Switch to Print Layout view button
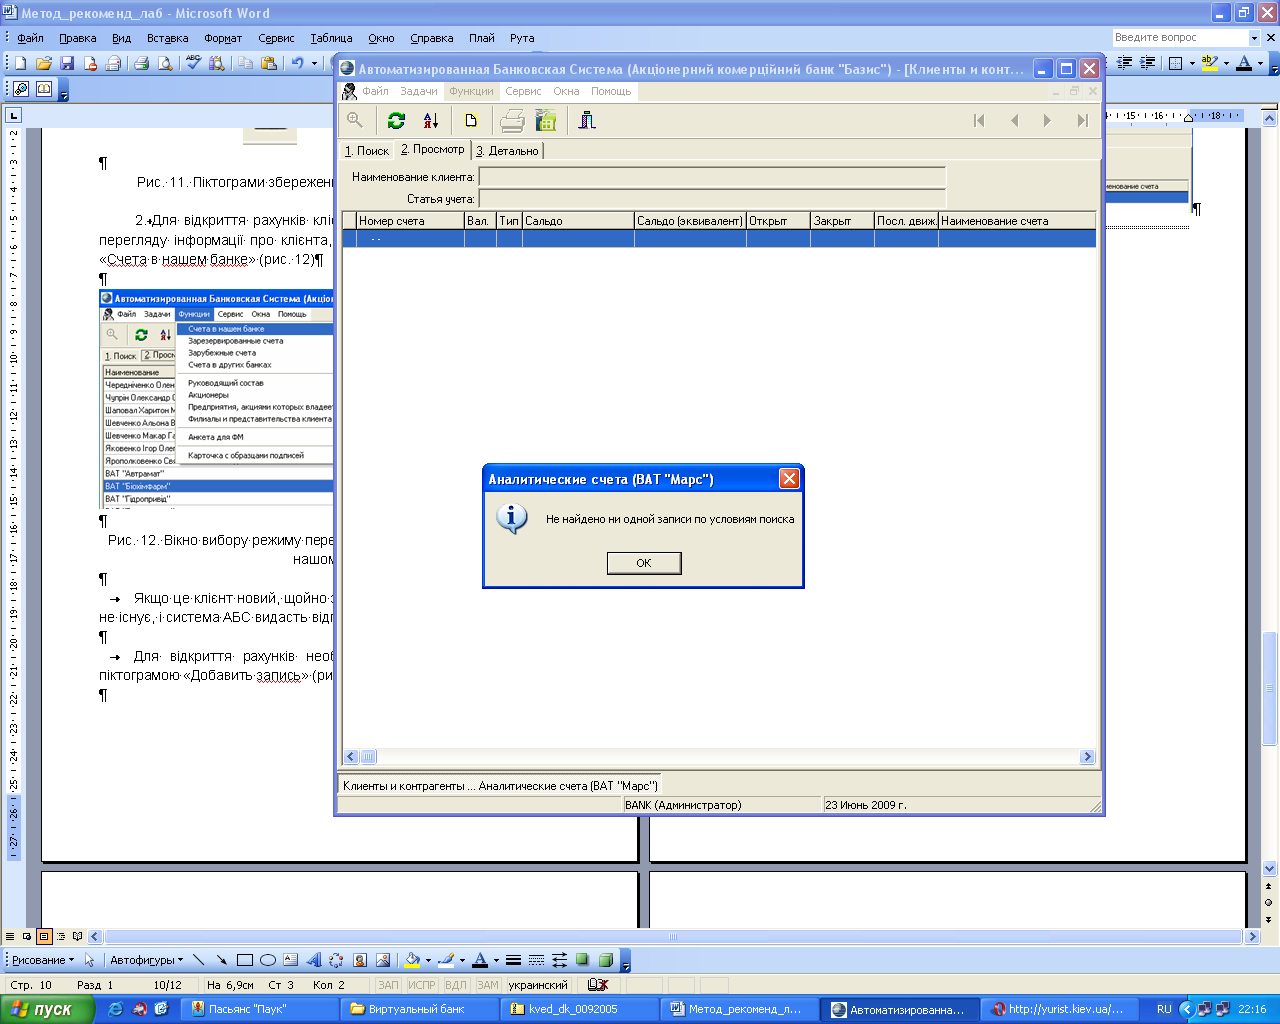 pos(44,937)
